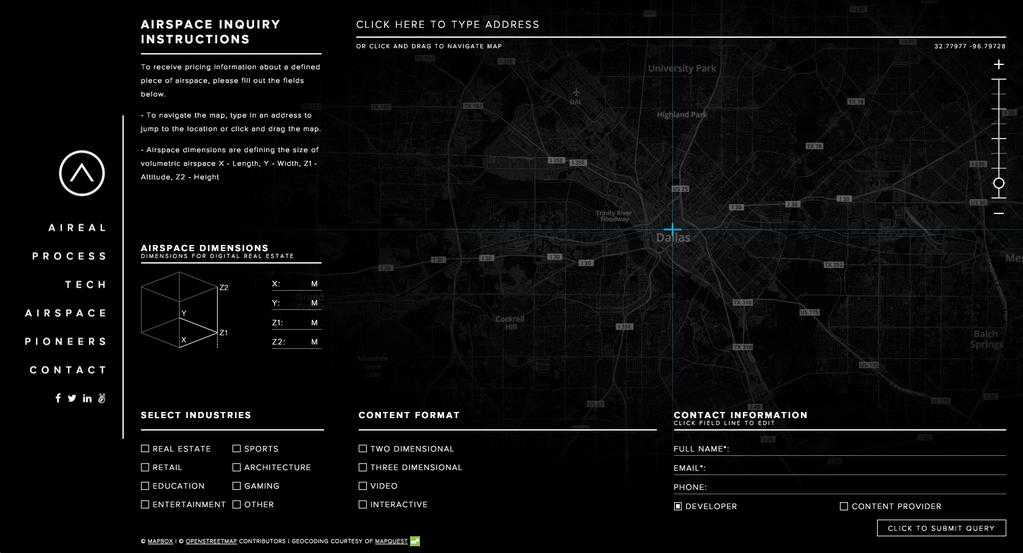Check the Gaming industry checkbox

tap(237, 486)
